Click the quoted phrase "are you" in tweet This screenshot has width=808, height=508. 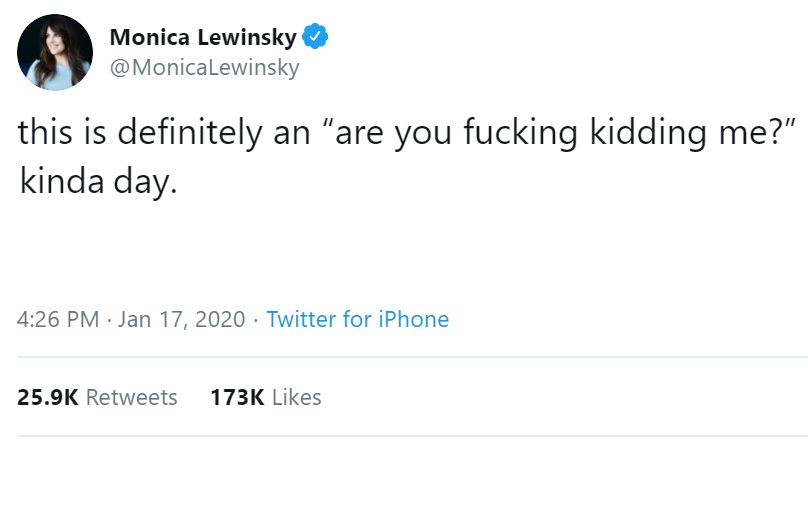pyautogui.click(x=396, y=134)
